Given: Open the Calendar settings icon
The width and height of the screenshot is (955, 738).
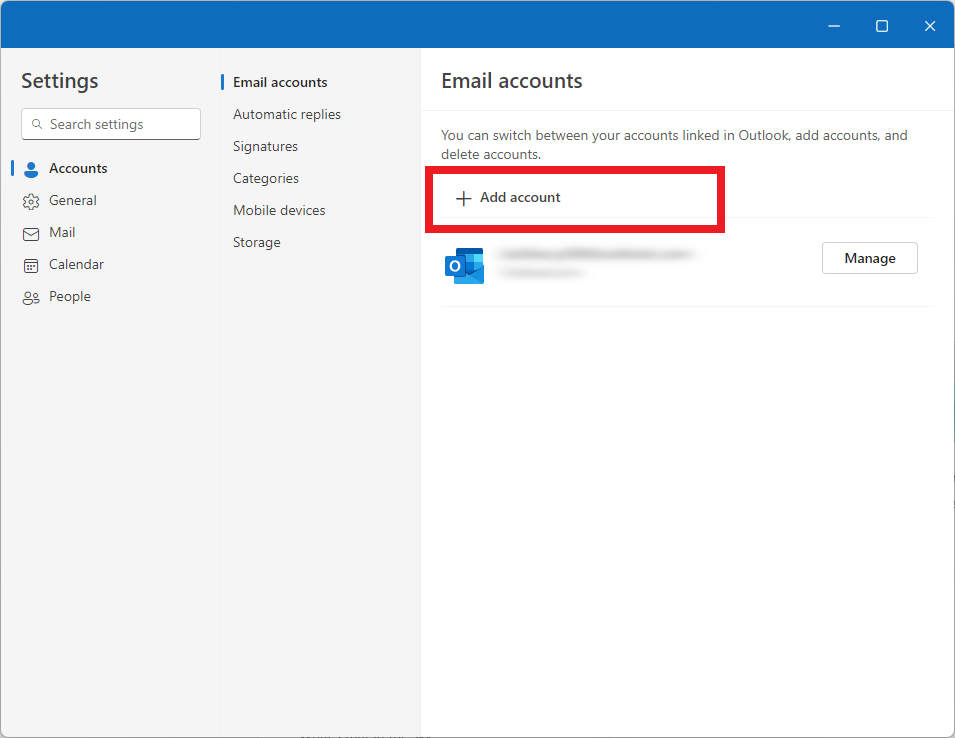Looking at the screenshot, I should pos(31,264).
